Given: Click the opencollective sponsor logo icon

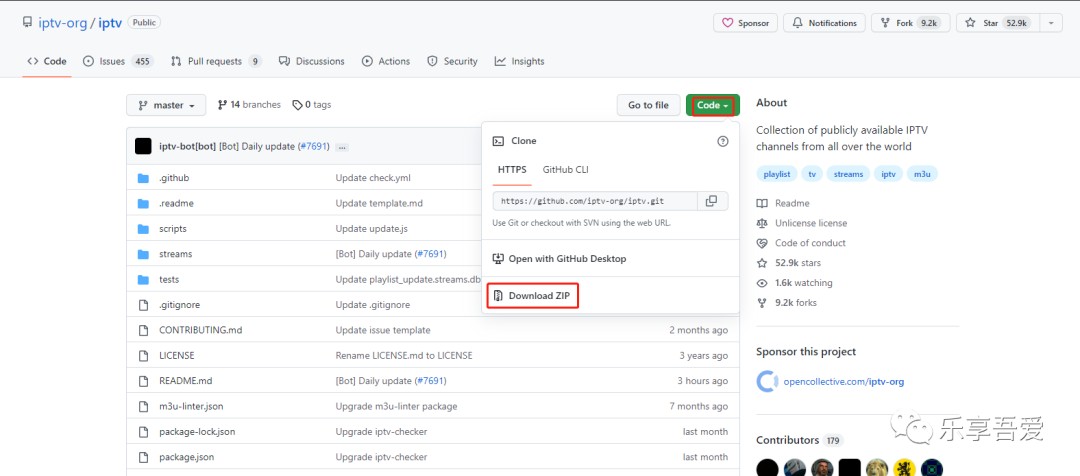Looking at the screenshot, I should pos(767,382).
